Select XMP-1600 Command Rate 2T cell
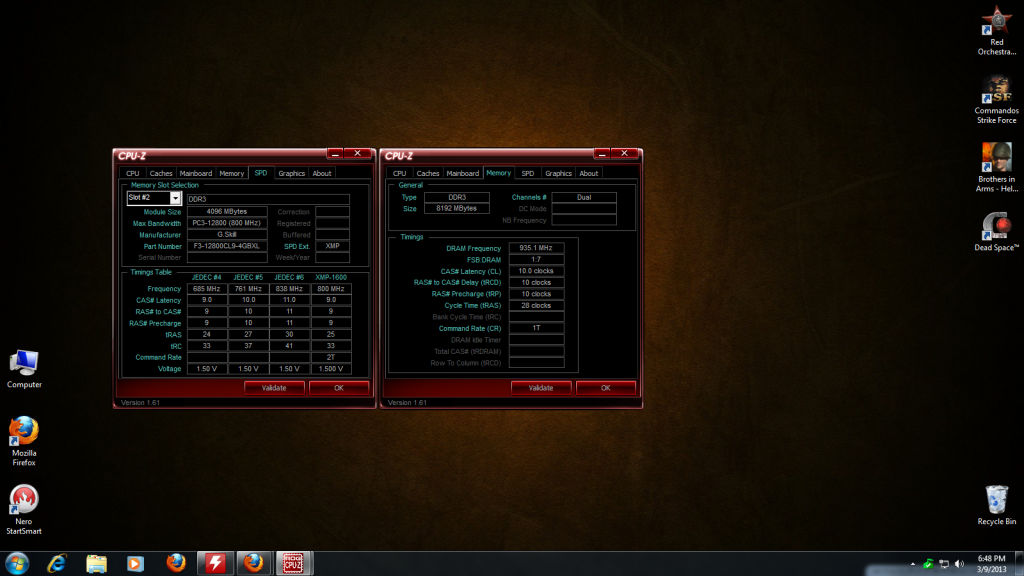The height and width of the screenshot is (576, 1024). (331, 357)
